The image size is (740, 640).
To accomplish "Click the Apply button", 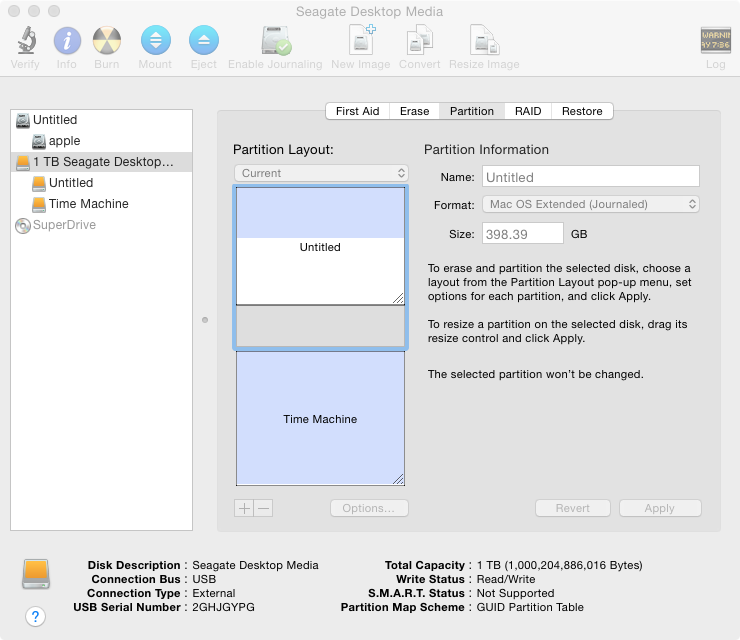I will tap(660, 508).
